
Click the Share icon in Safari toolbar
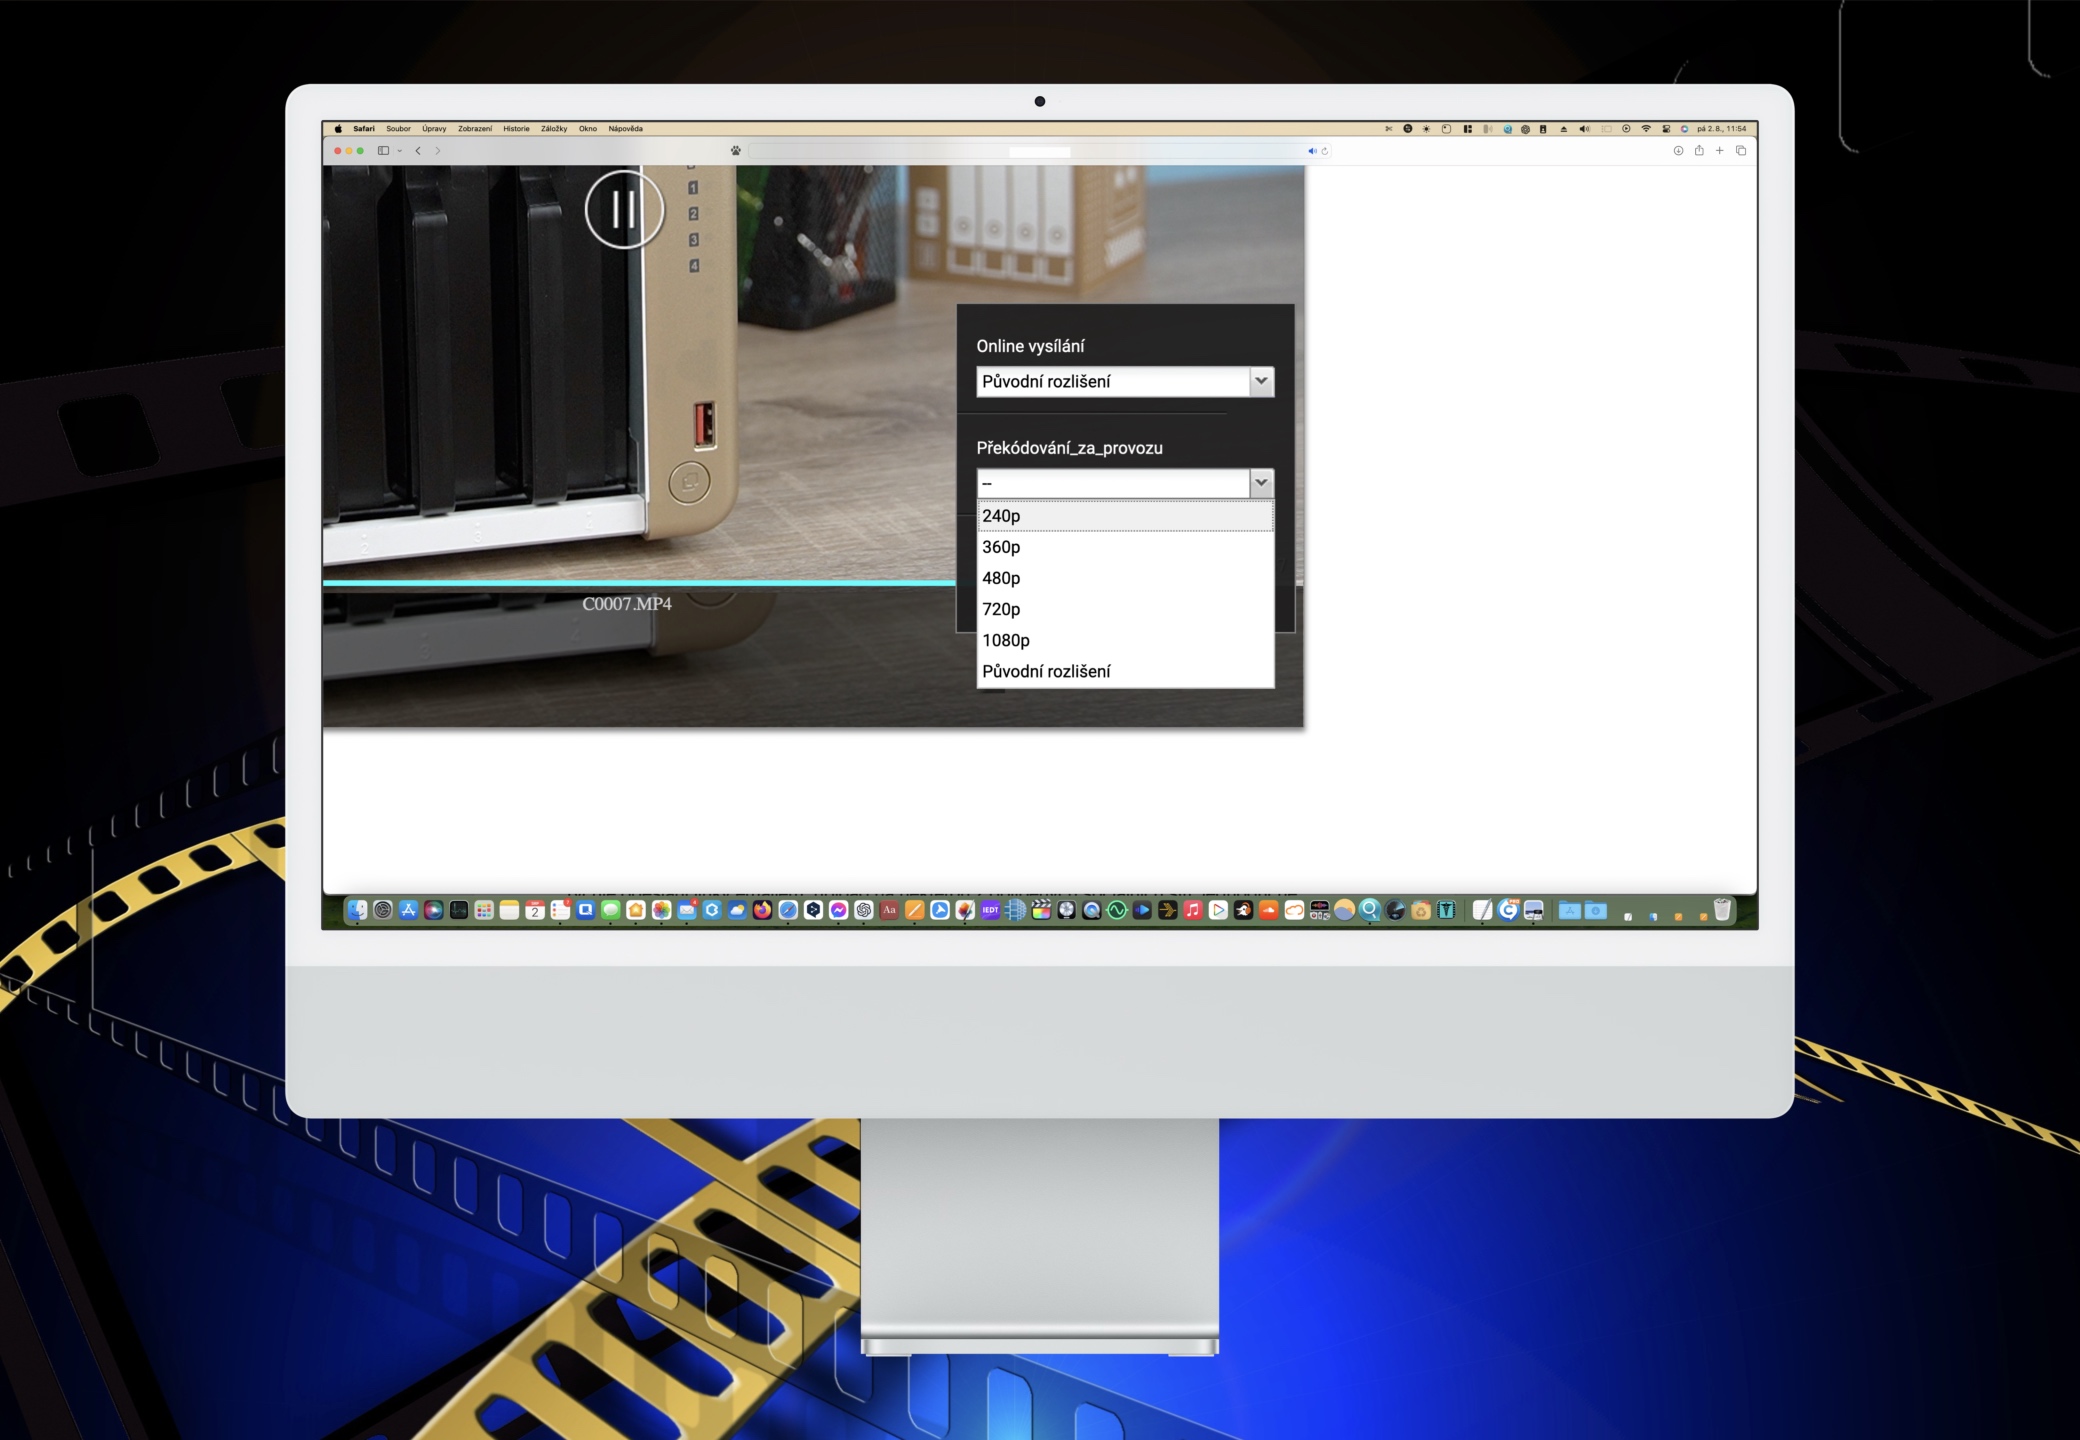click(1699, 151)
